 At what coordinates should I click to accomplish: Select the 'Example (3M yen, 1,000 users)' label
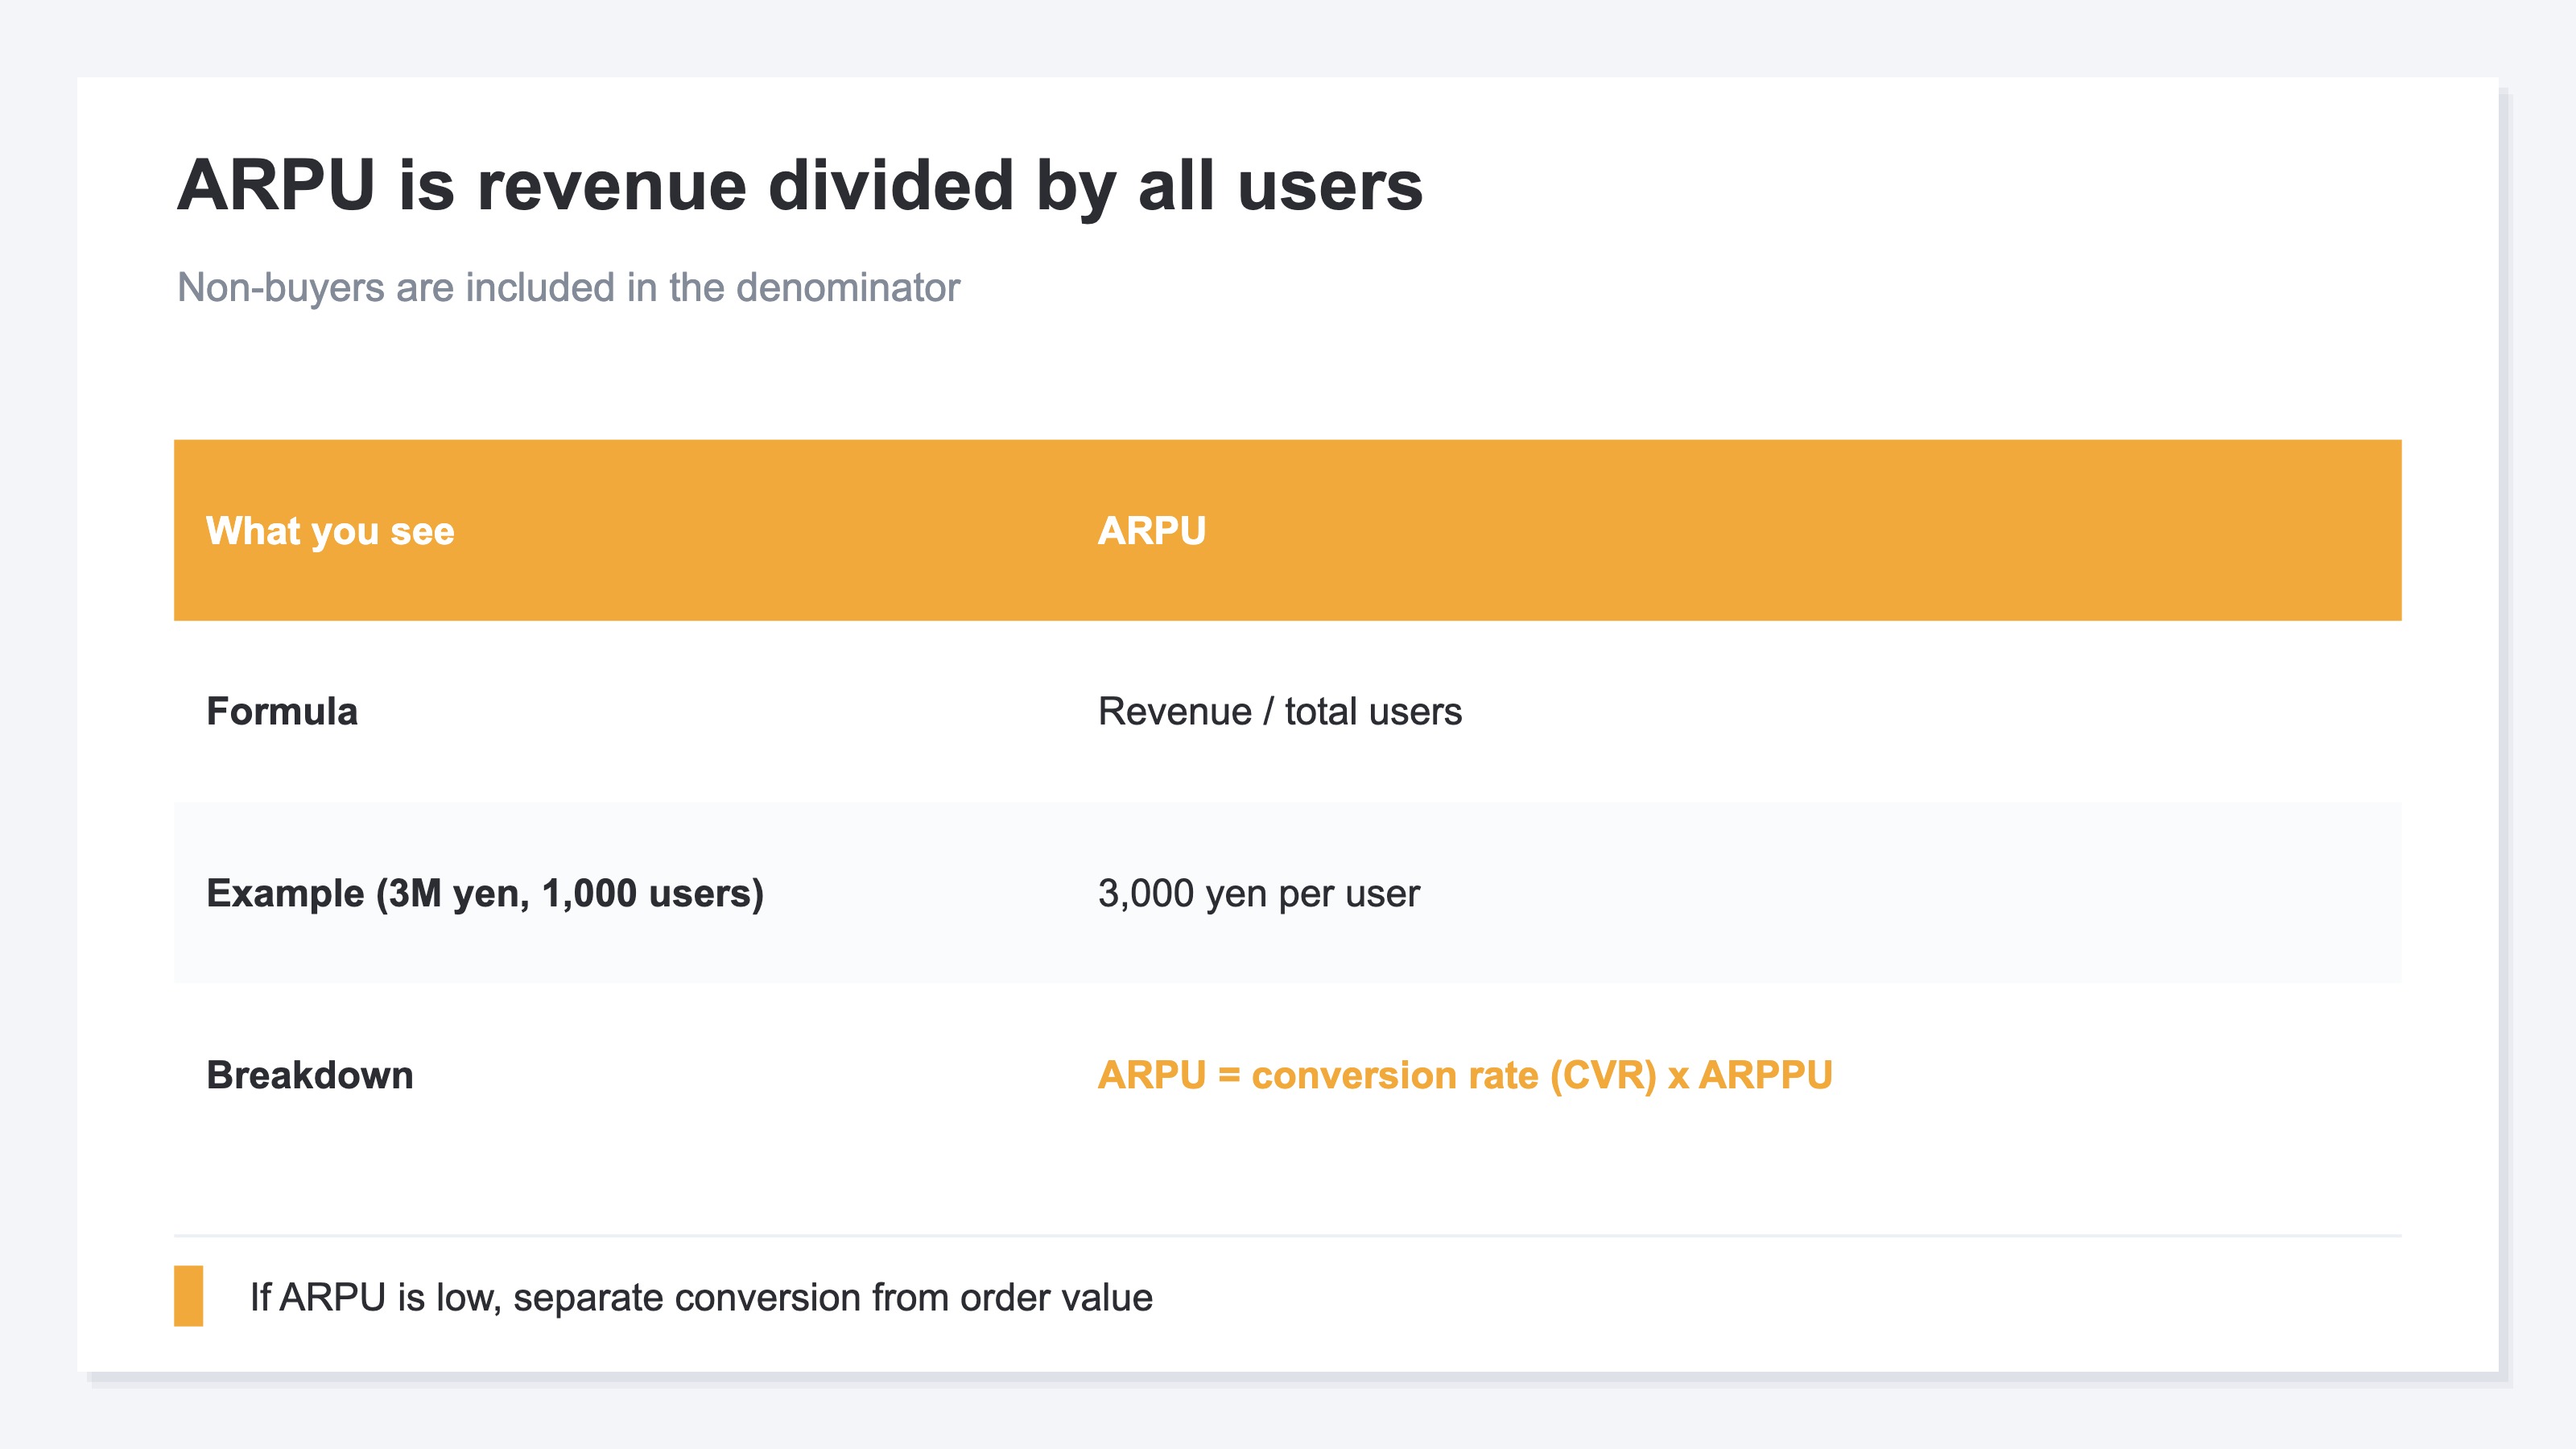pyautogui.click(x=485, y=893)
